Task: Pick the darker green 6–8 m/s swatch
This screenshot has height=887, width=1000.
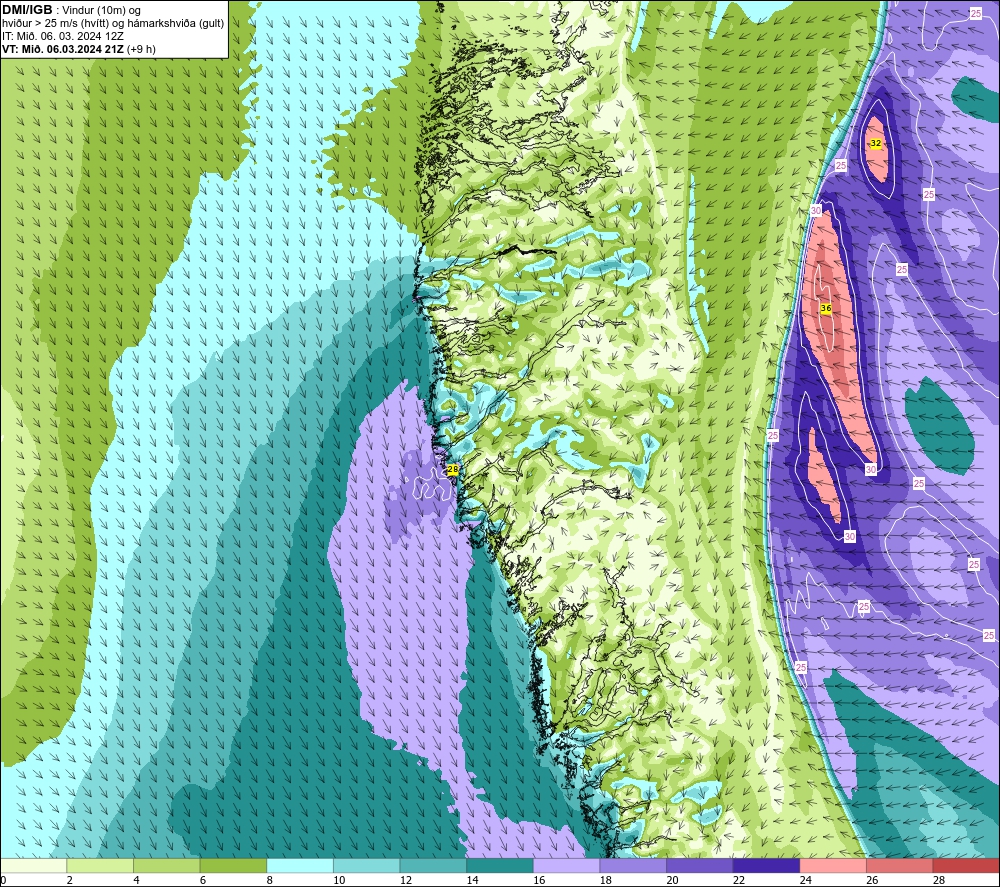Action: (233, 865)
